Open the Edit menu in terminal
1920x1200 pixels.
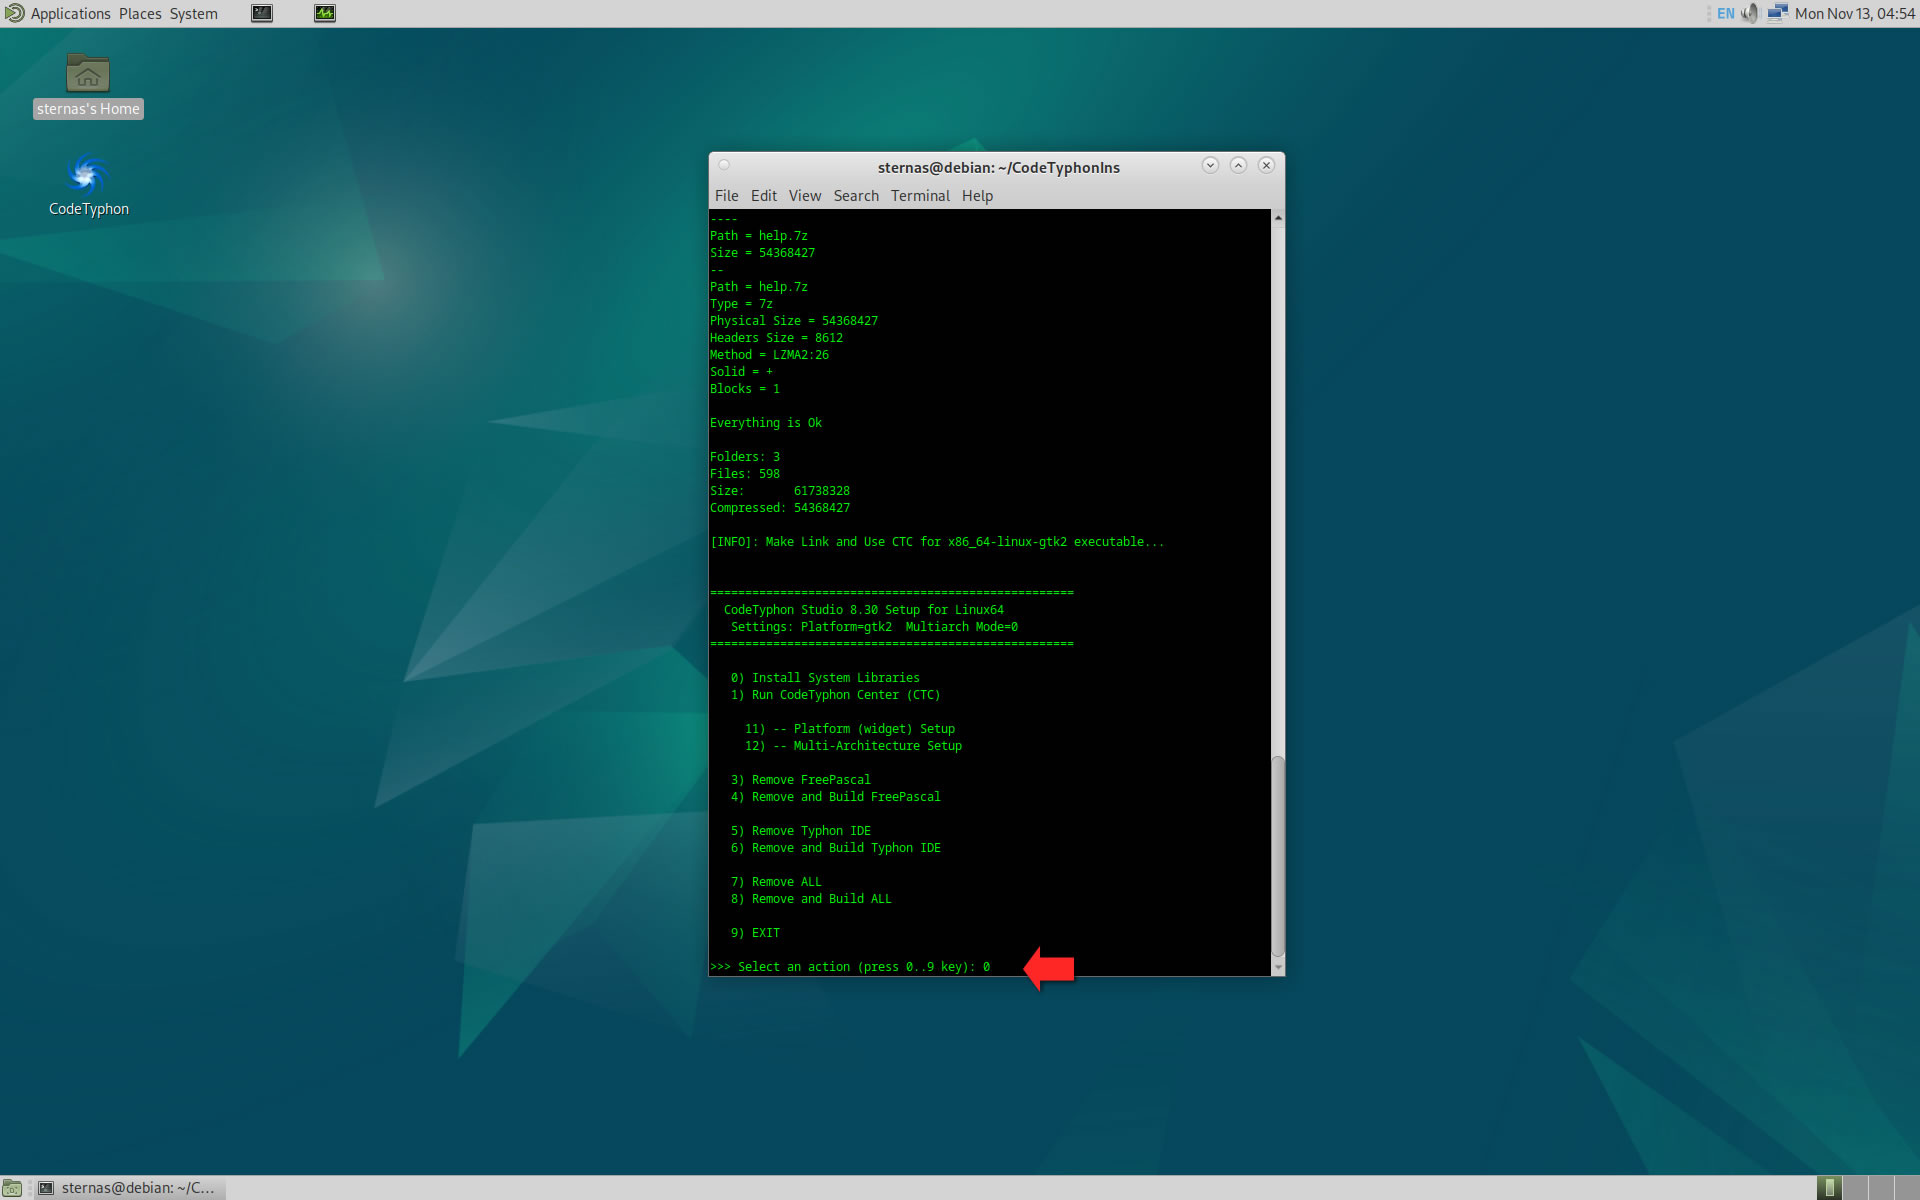[x=764, y=196]
